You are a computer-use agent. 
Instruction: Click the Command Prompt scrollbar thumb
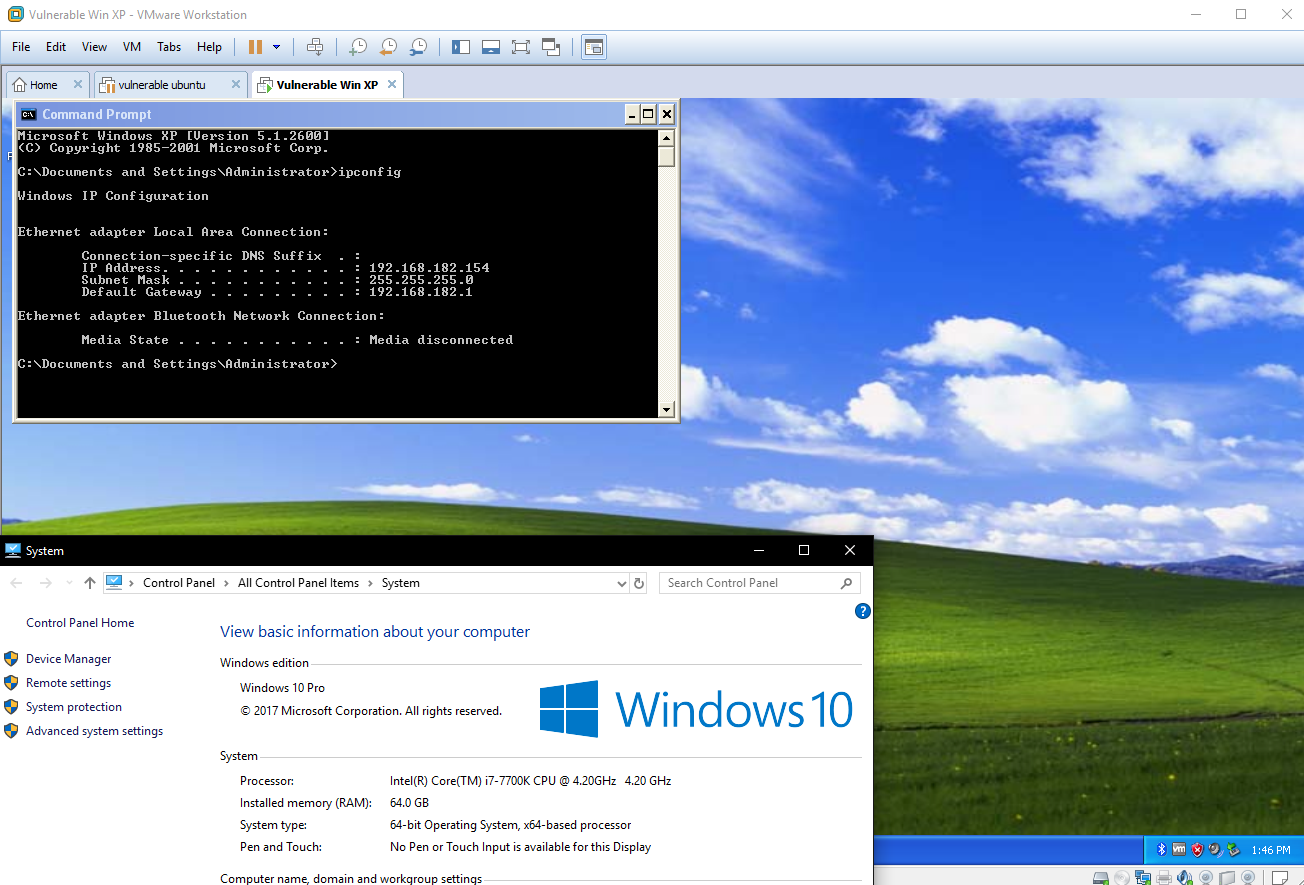(x=666, y=155)
